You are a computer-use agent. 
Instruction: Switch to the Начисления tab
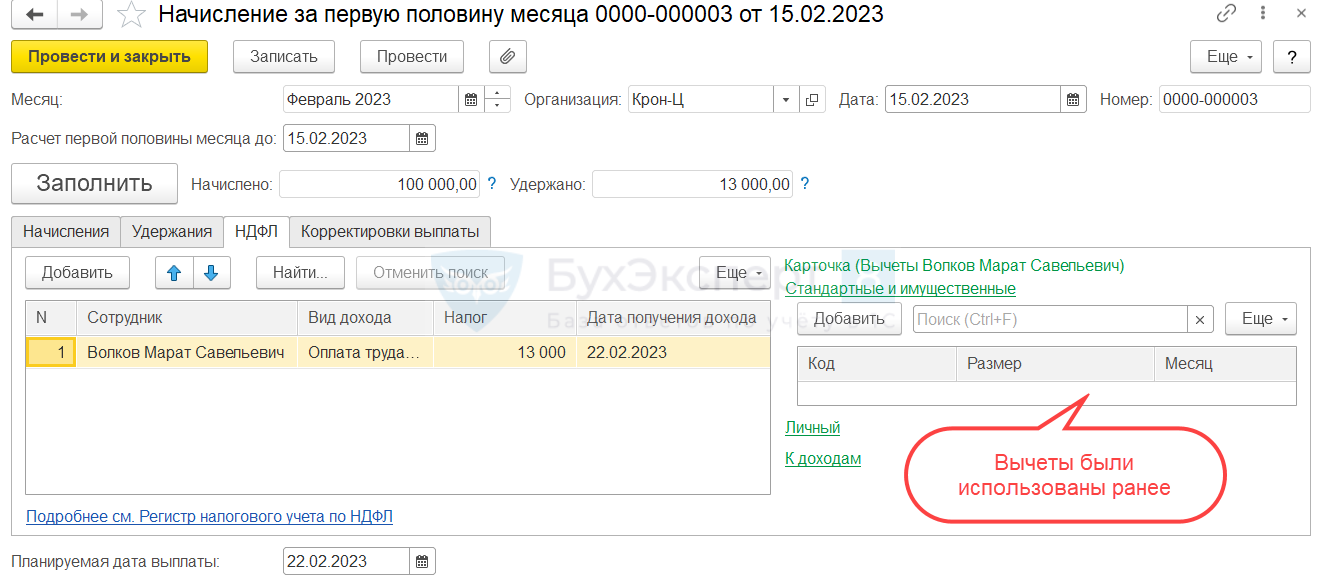66,231
